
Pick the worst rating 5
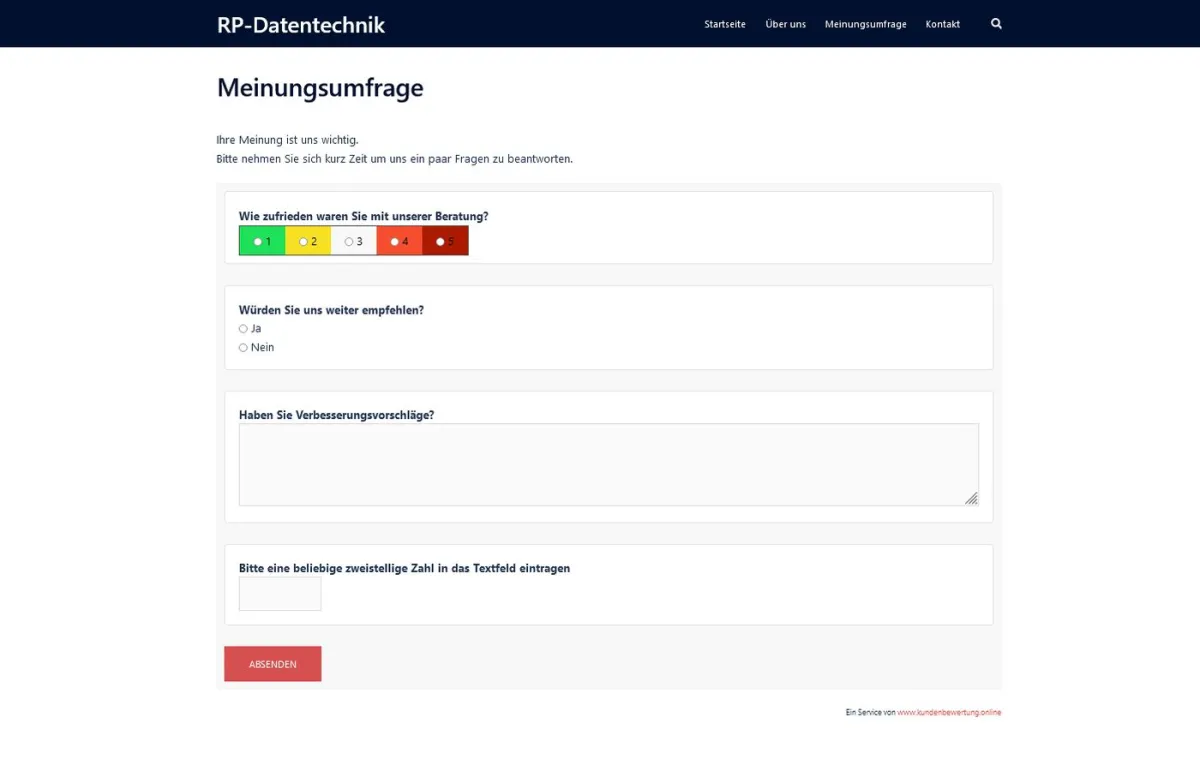pyautogui.click(x=441, y=240)
